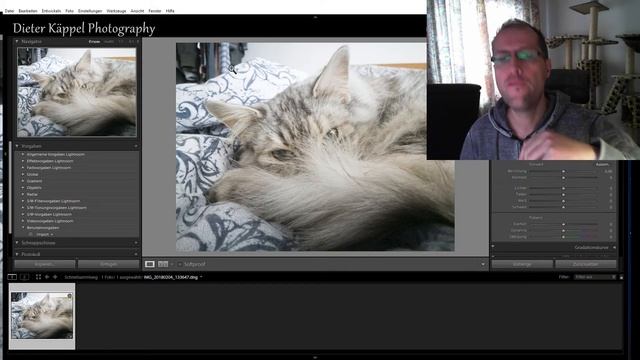This screenshot has width=640, height=360.
Task: Toggle the Gradationskurve panel on/off switch
Action: [x=493, y=247]
